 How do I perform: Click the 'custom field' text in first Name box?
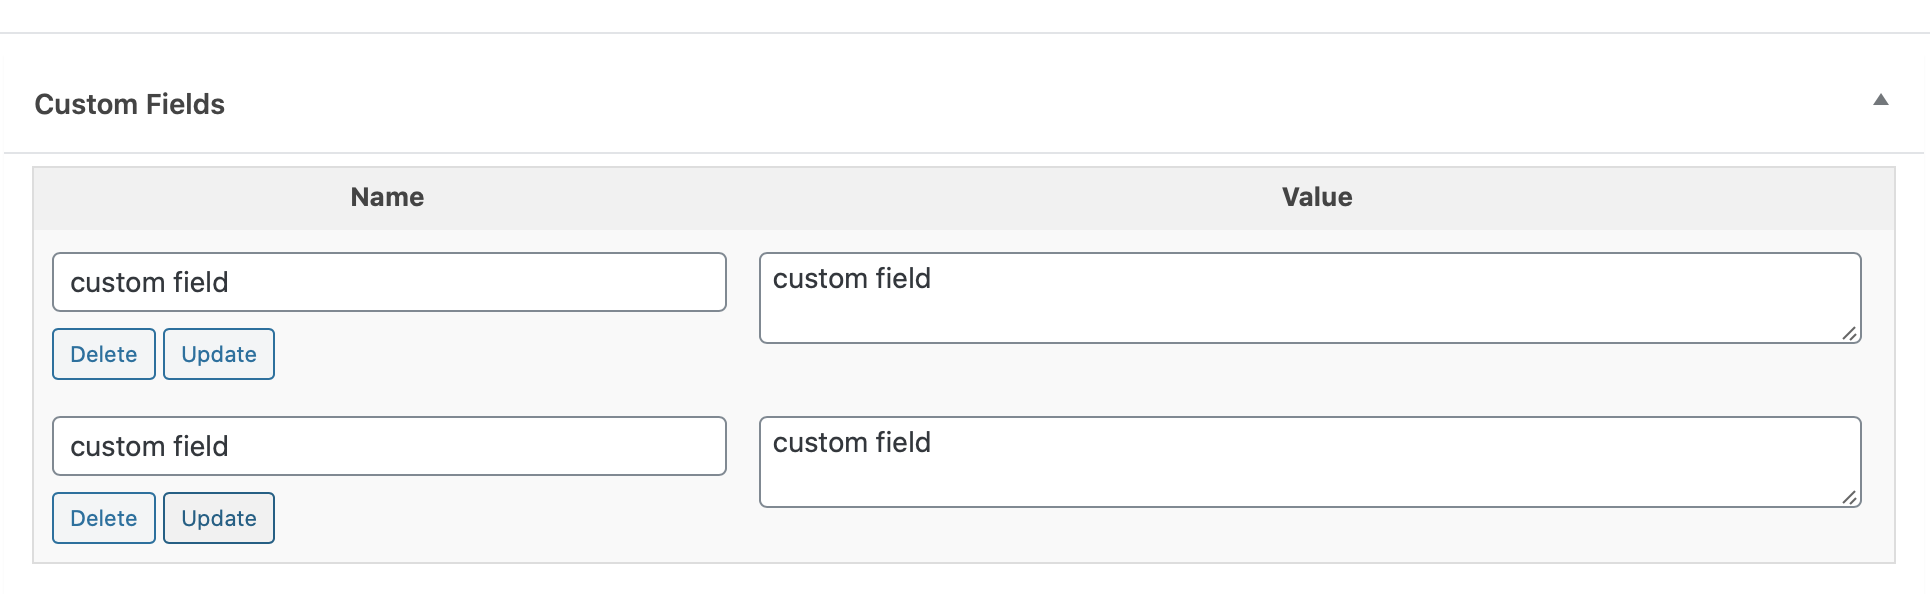[x=149, y=283]
